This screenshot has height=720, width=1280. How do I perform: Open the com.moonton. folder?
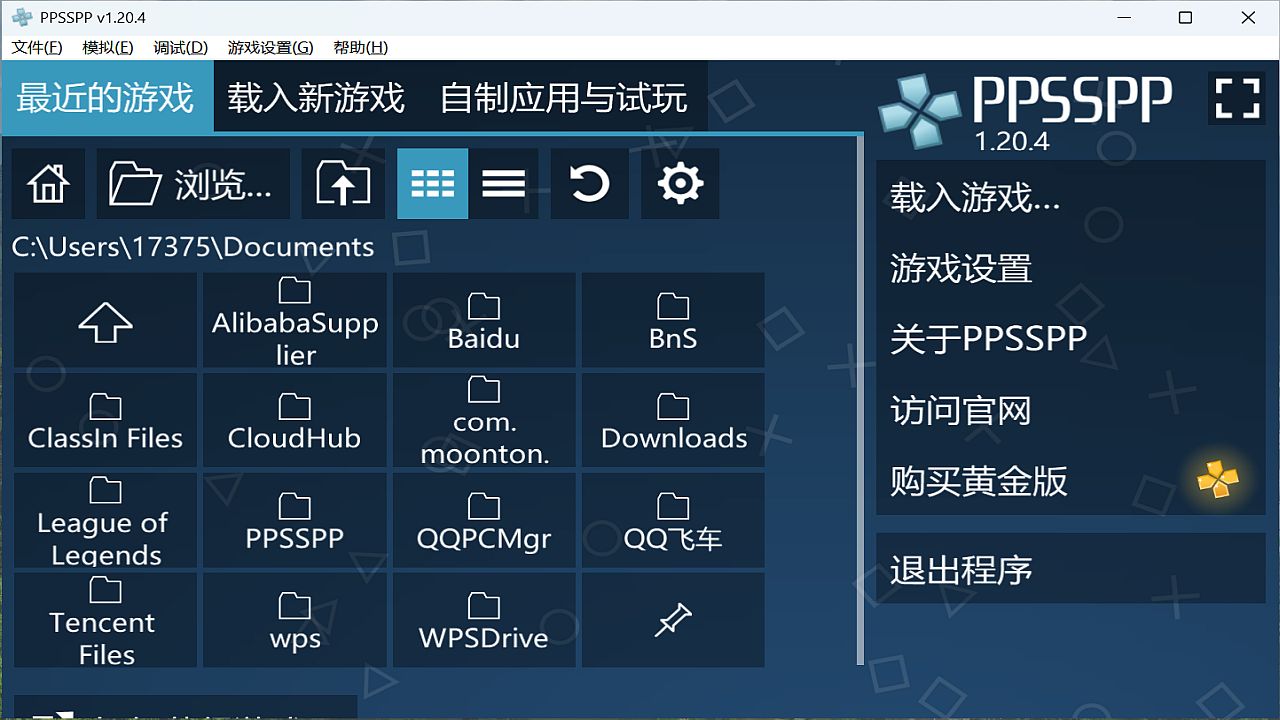coord(484,420)
